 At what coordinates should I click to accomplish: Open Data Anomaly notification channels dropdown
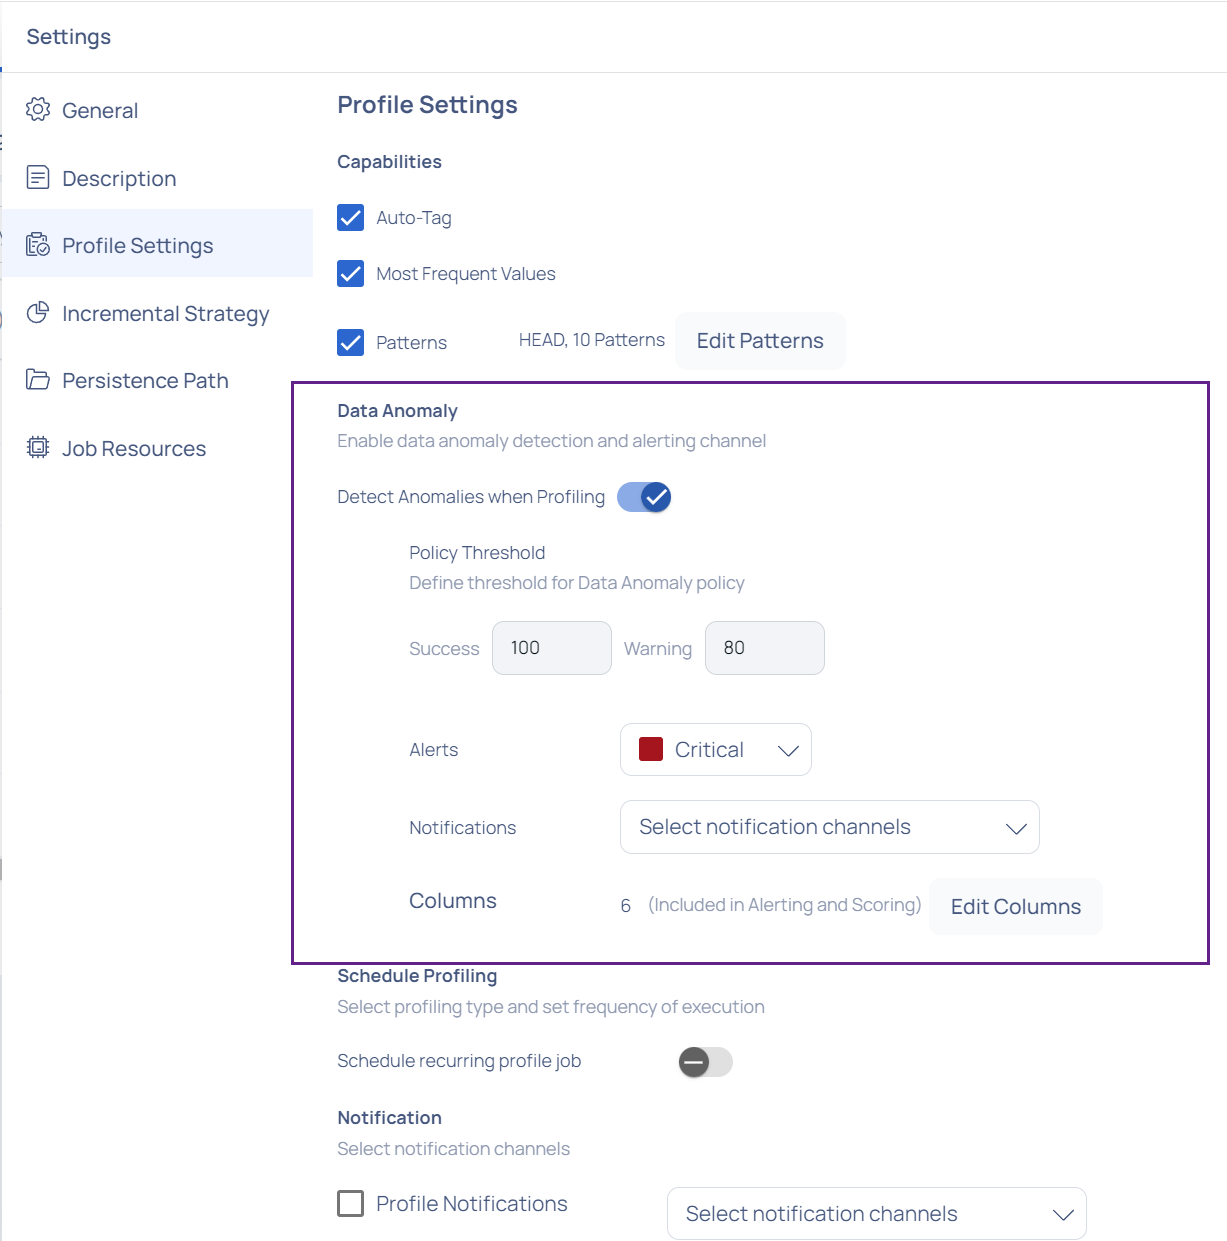(x=830, y=827)
